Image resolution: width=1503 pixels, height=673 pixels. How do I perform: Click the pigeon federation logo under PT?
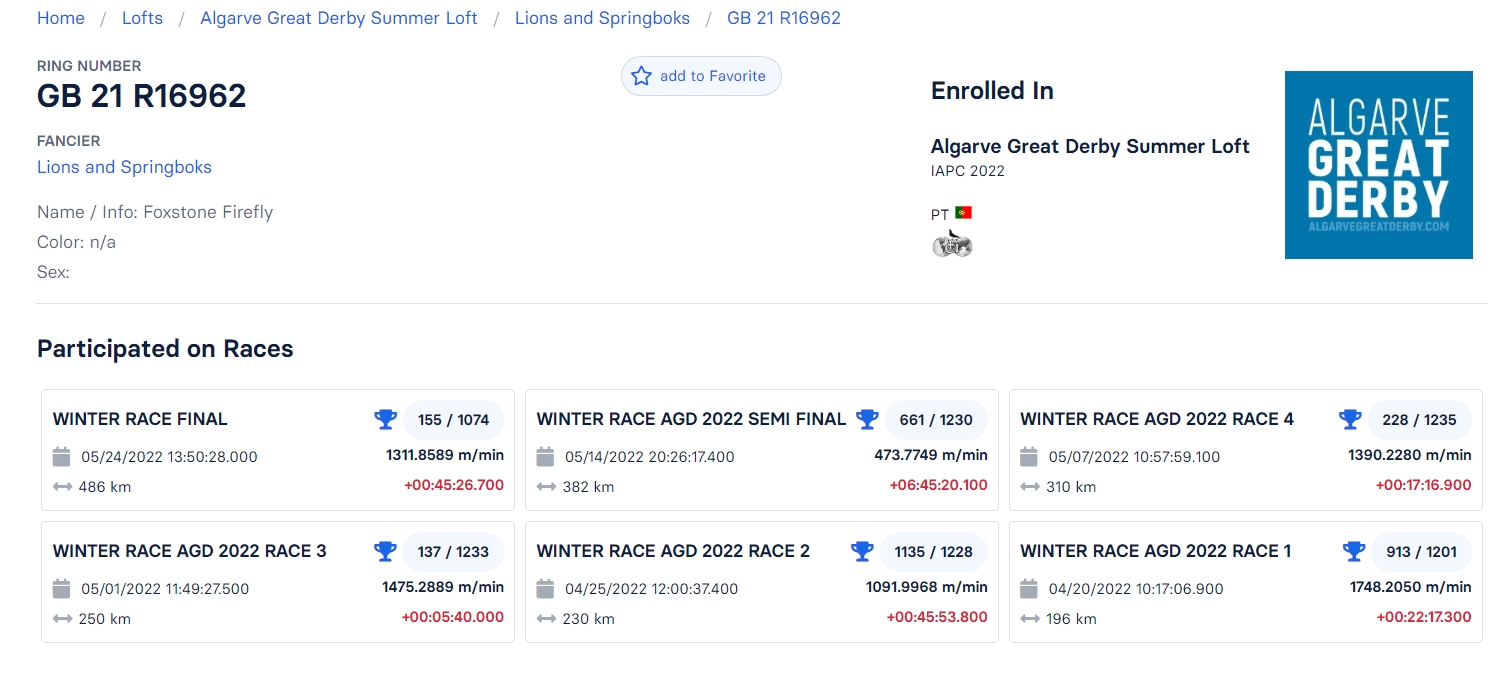point(952,243)
